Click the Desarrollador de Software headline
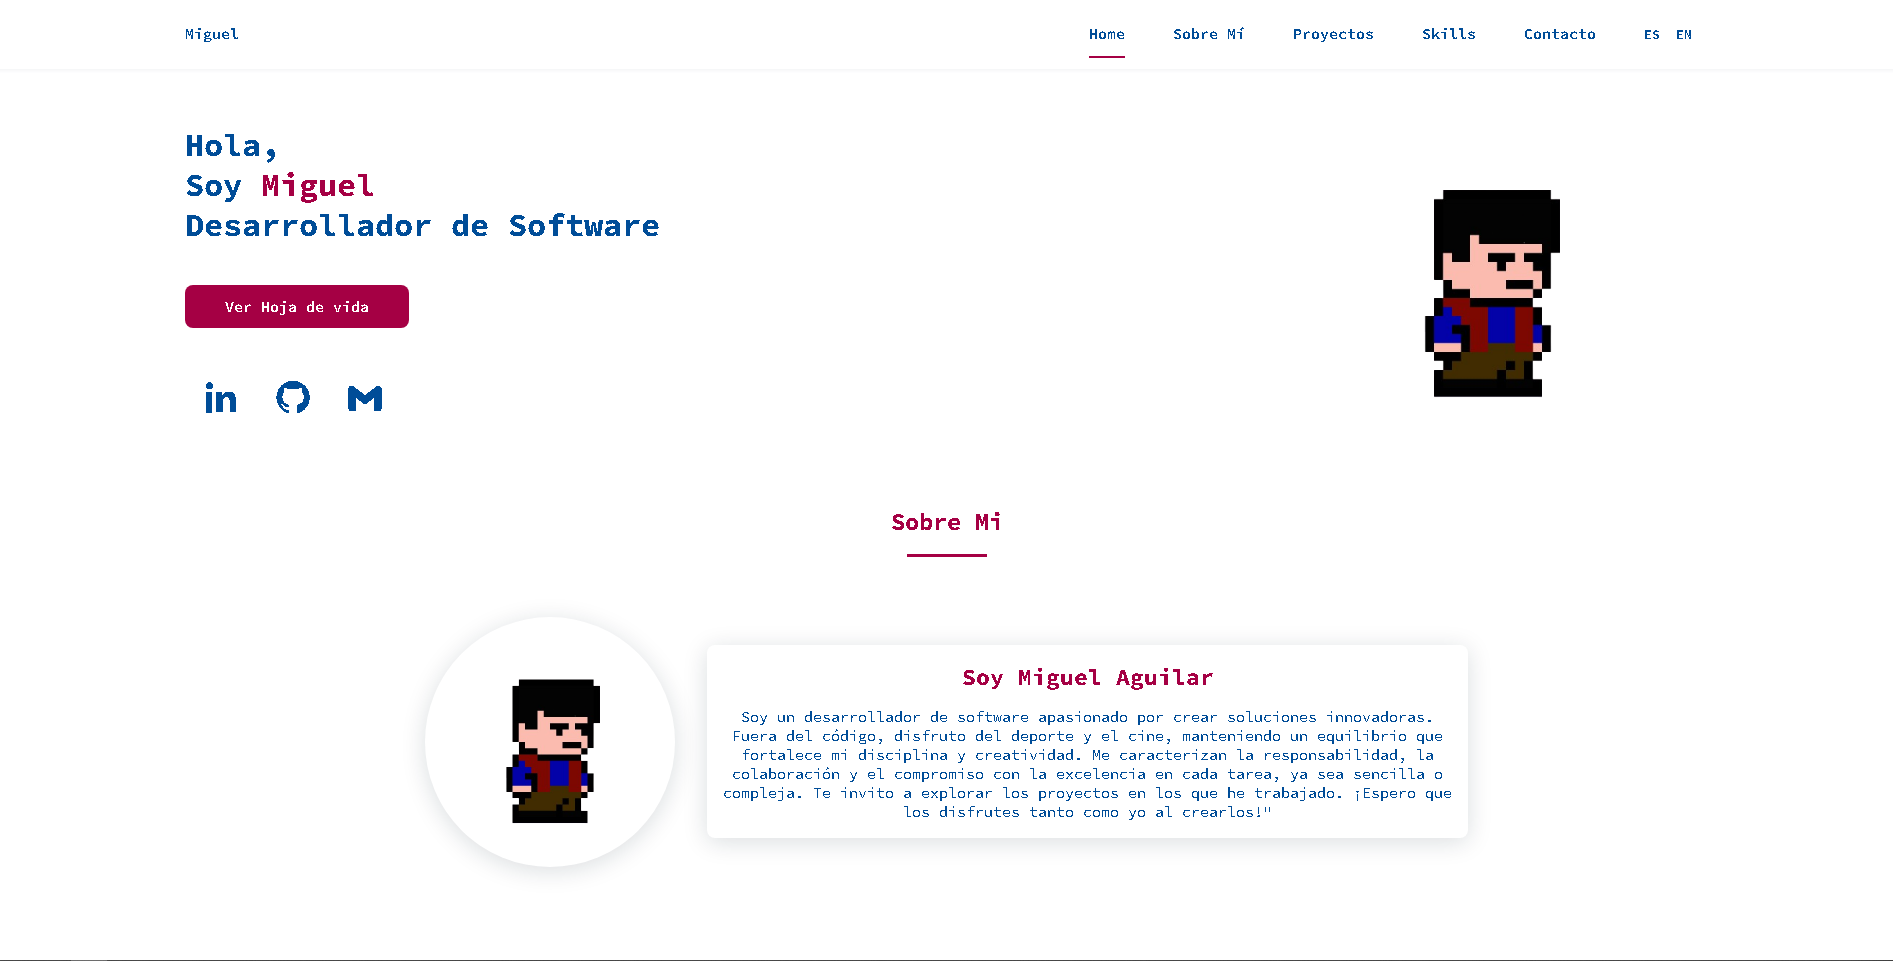 [422, 226]
